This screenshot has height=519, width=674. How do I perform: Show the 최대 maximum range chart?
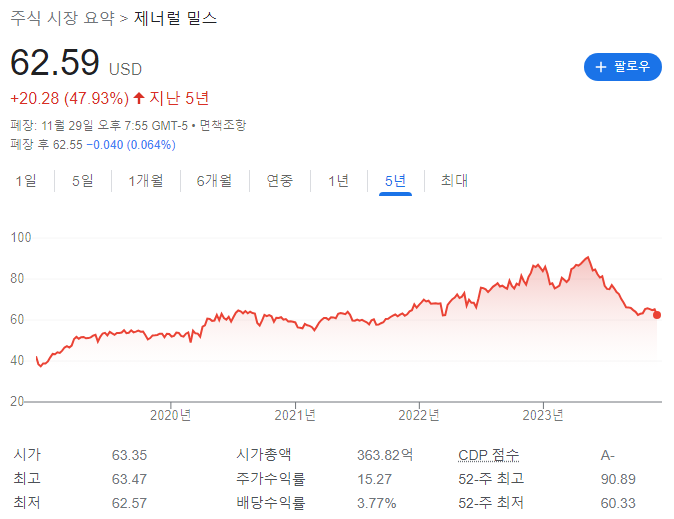coord(454,181)
